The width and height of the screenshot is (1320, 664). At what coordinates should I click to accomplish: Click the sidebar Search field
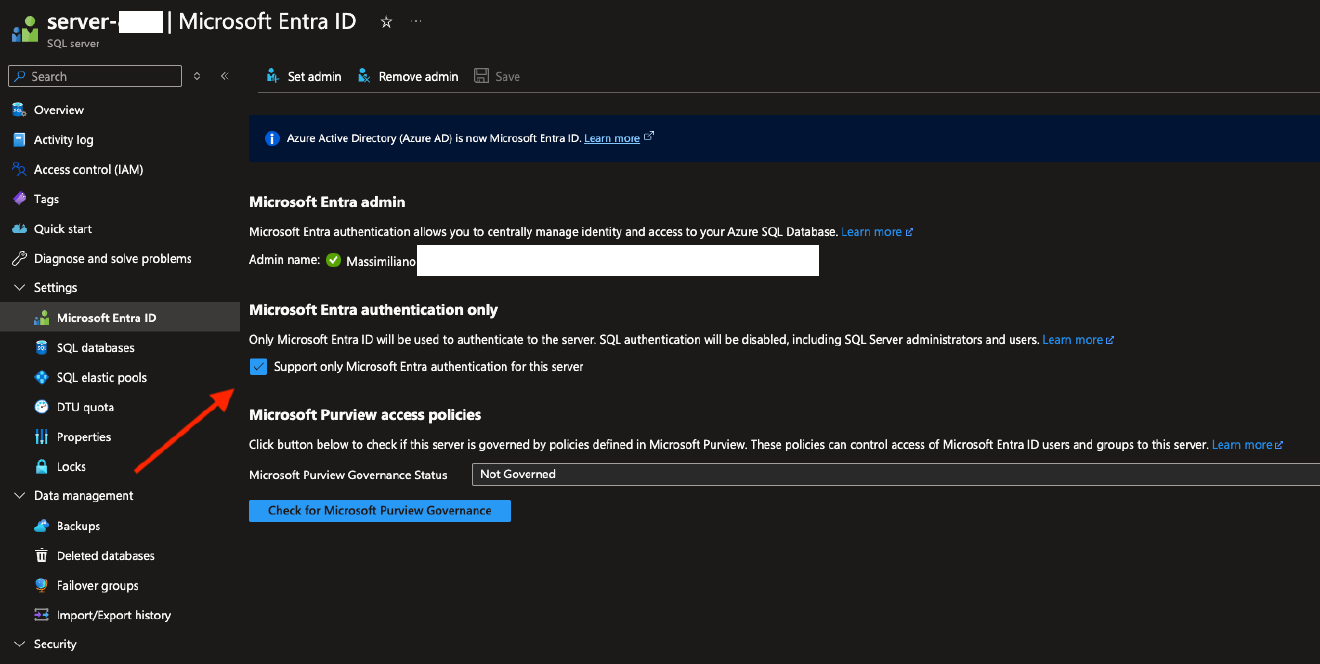(x=94, y=75)
